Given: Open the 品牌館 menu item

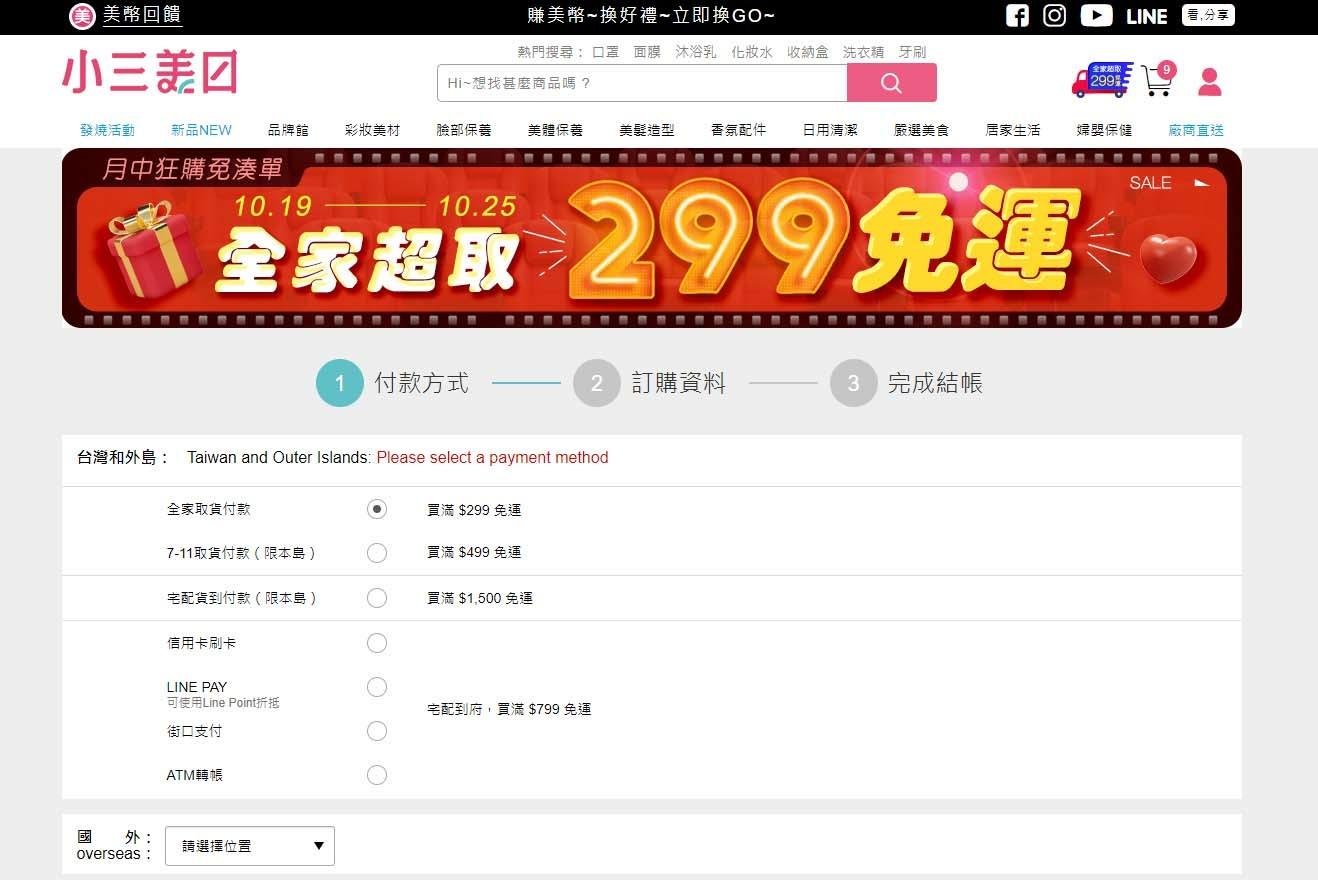Looking at the screenshot, I should tap(288, 130).
